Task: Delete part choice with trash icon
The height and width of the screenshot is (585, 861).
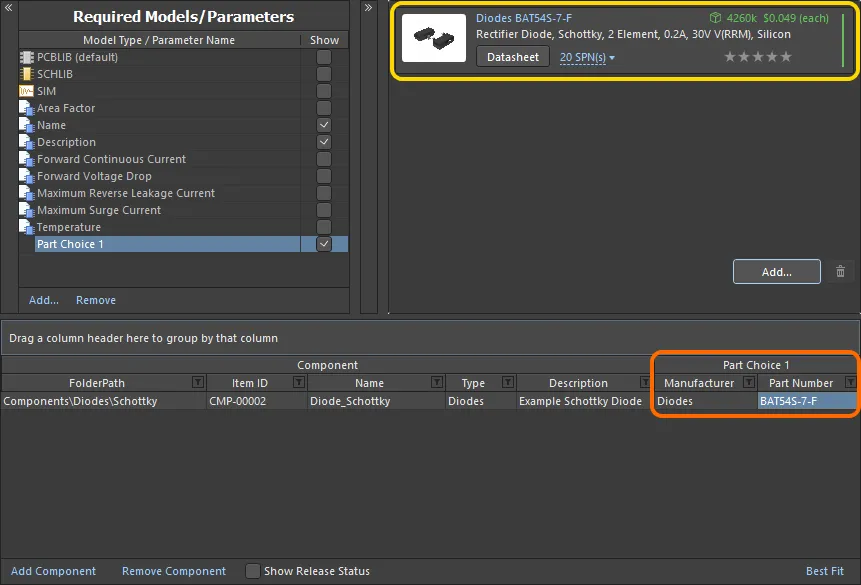Action: pos(840,271)
